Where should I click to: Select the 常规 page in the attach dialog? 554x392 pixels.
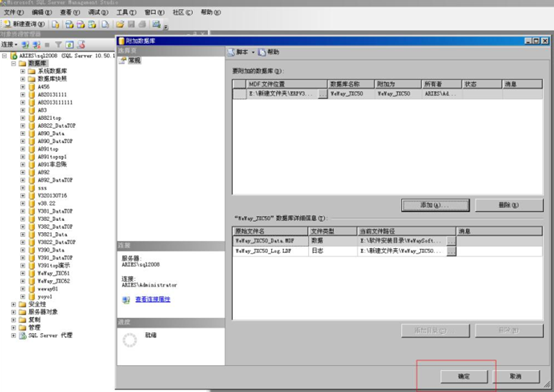(x=134, y=60)
